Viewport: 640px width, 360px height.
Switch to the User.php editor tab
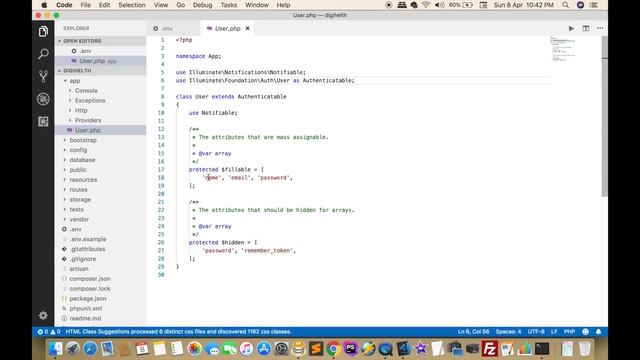(227, 28)
